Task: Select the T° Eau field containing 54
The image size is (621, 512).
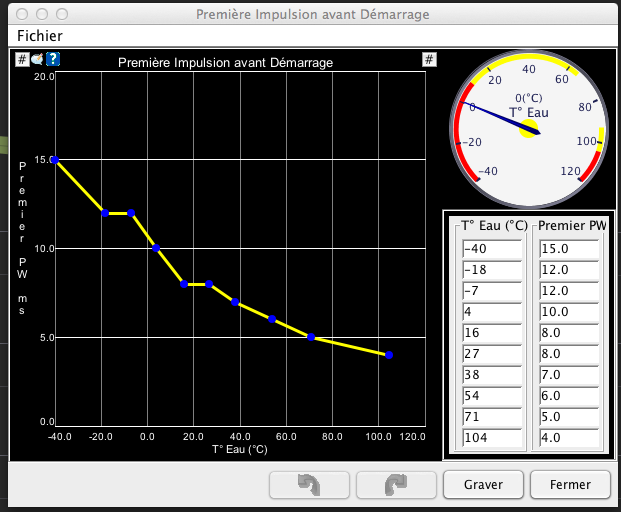Action: pyautogui.click(x=492, y=396)
